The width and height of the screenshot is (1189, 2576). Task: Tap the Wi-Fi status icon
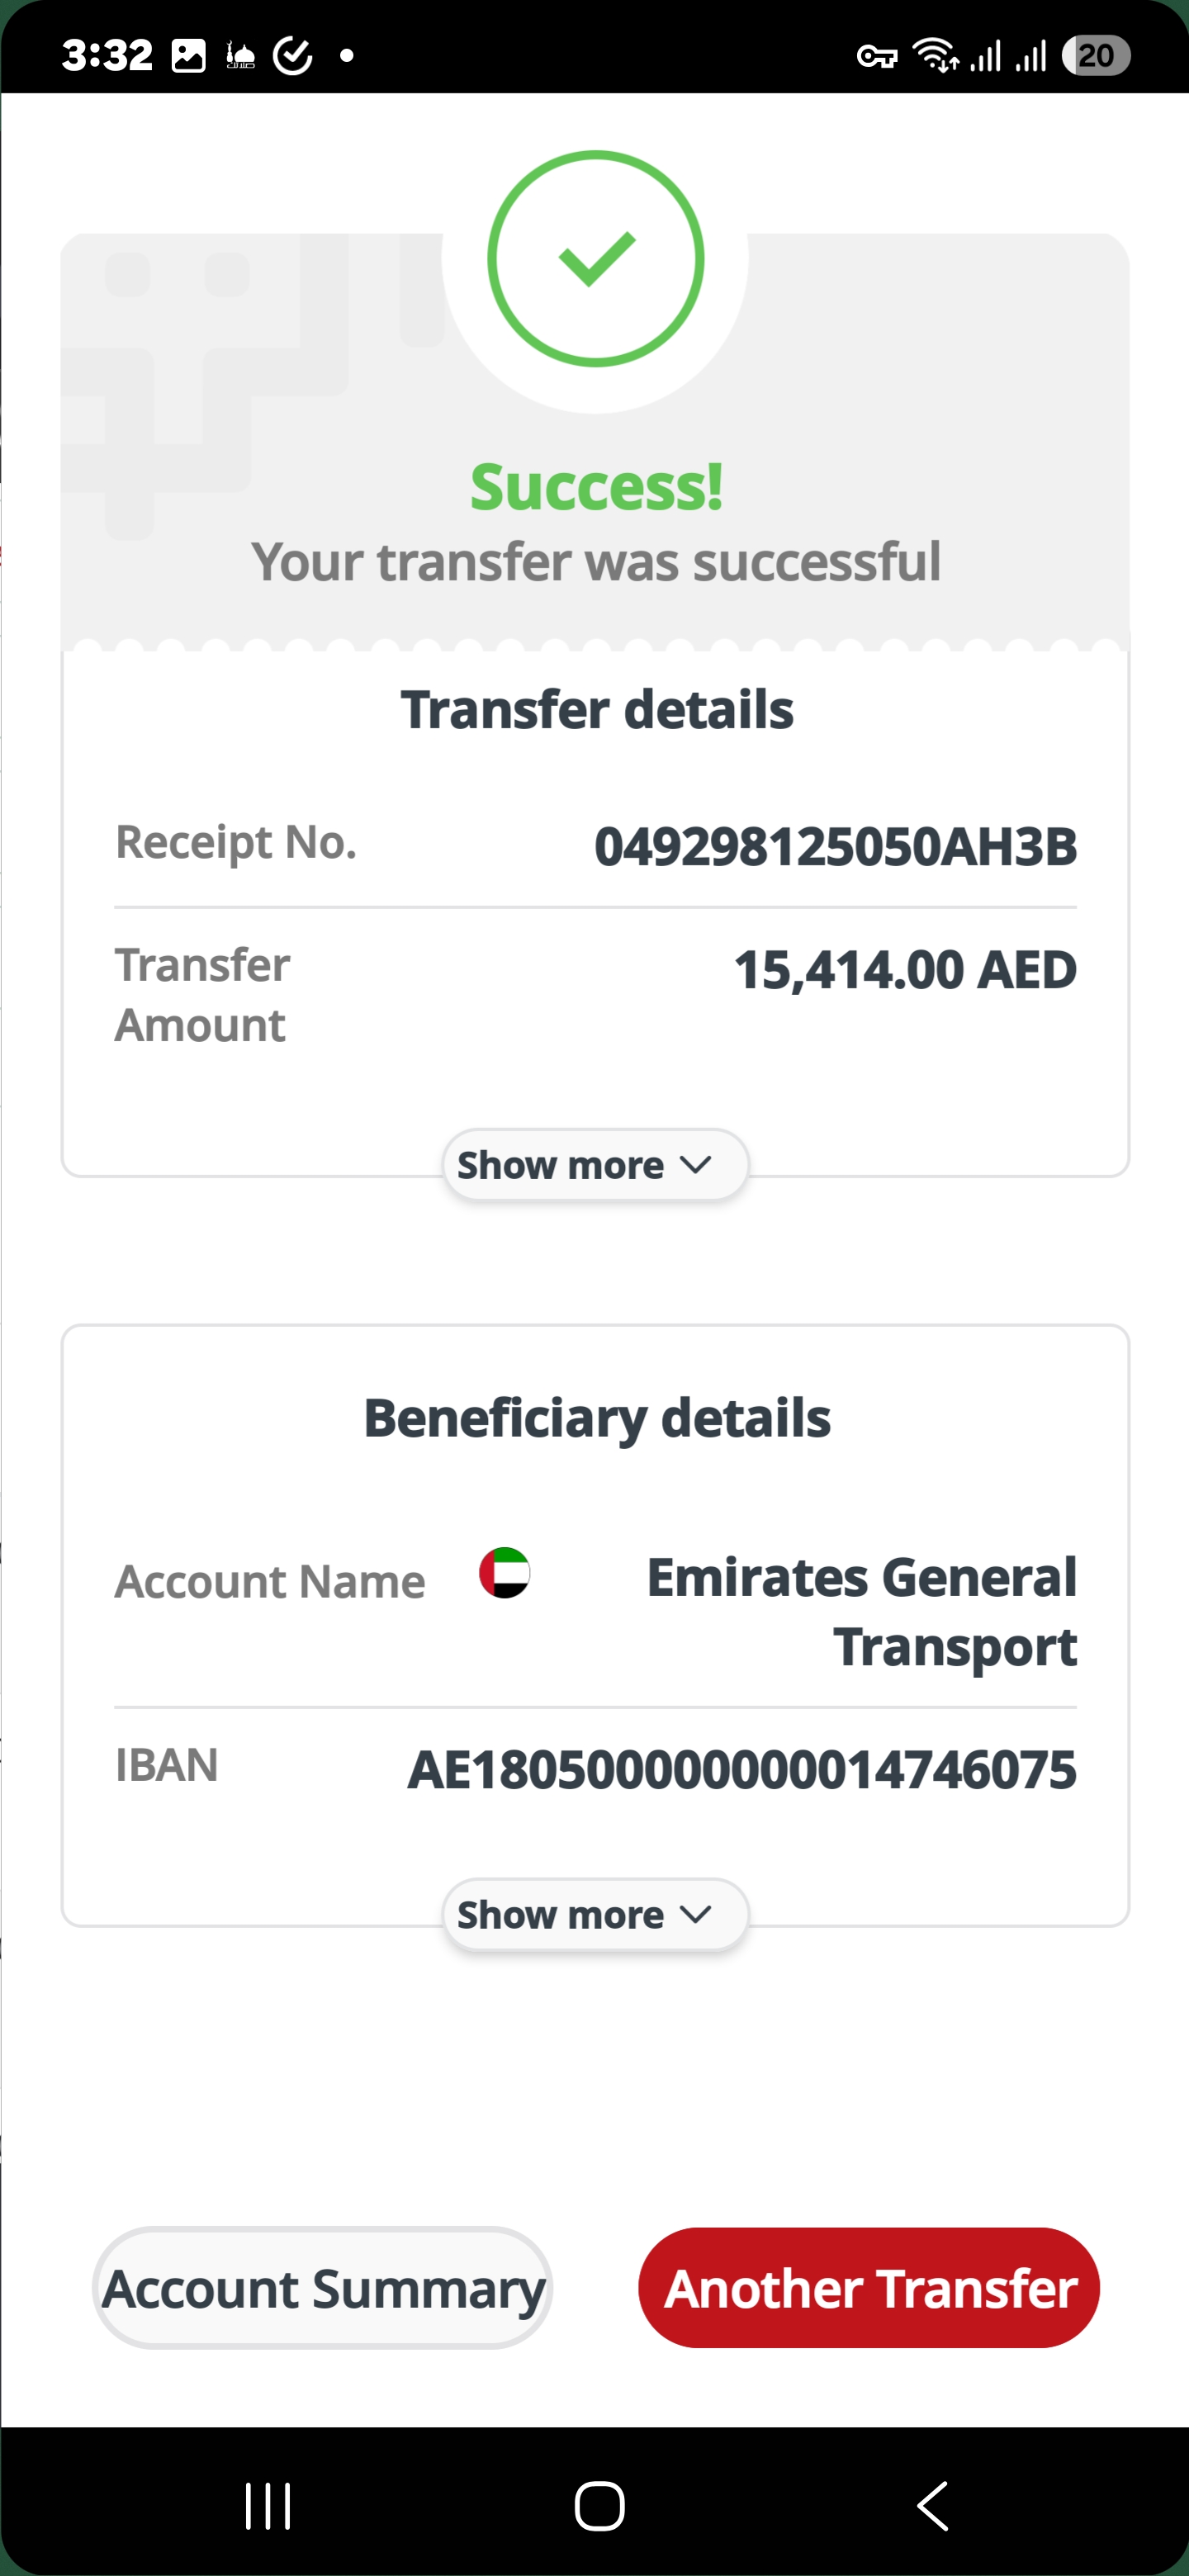point(936,55)
